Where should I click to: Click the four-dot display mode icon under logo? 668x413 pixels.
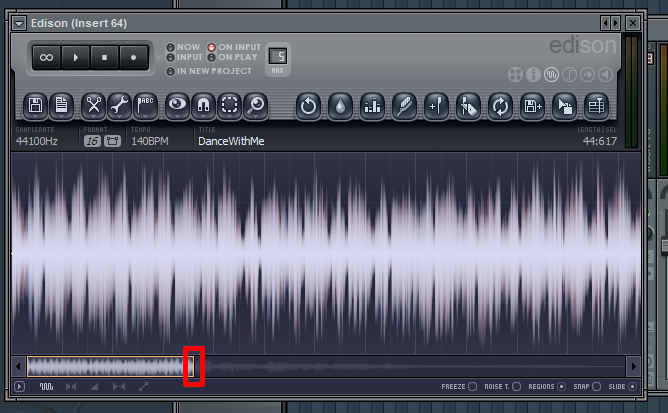[515, 75]
